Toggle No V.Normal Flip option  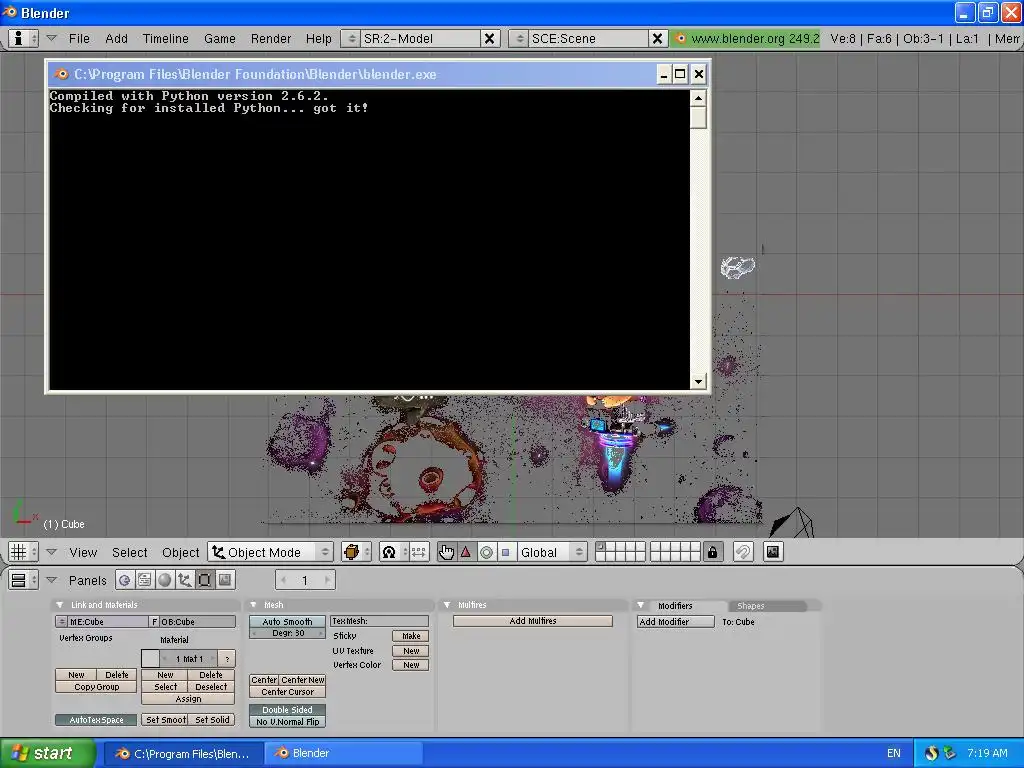pyautogui.click(x=287, y=722)
